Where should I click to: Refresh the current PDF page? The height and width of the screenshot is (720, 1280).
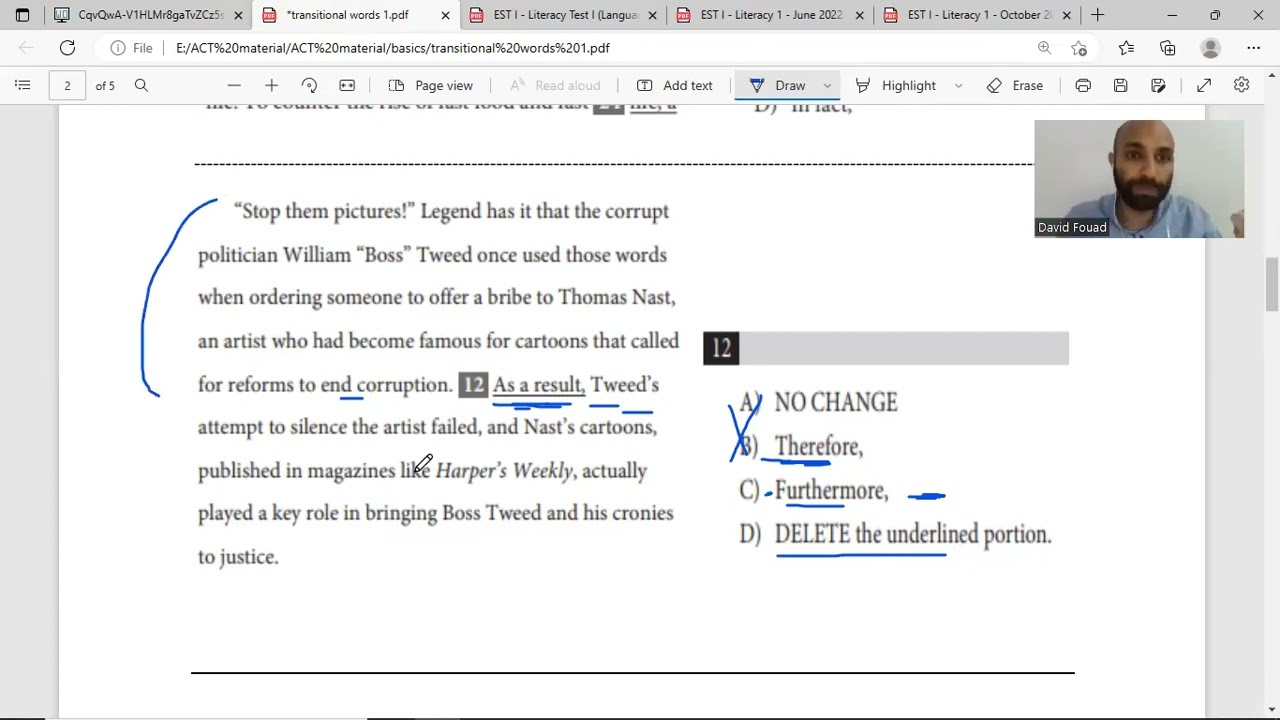67,48
